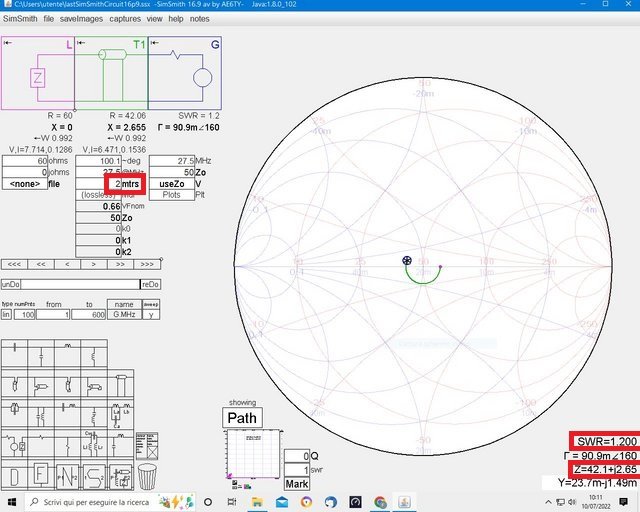
Task: Select the custom circuit block next to S
Action: pos(120,476)
